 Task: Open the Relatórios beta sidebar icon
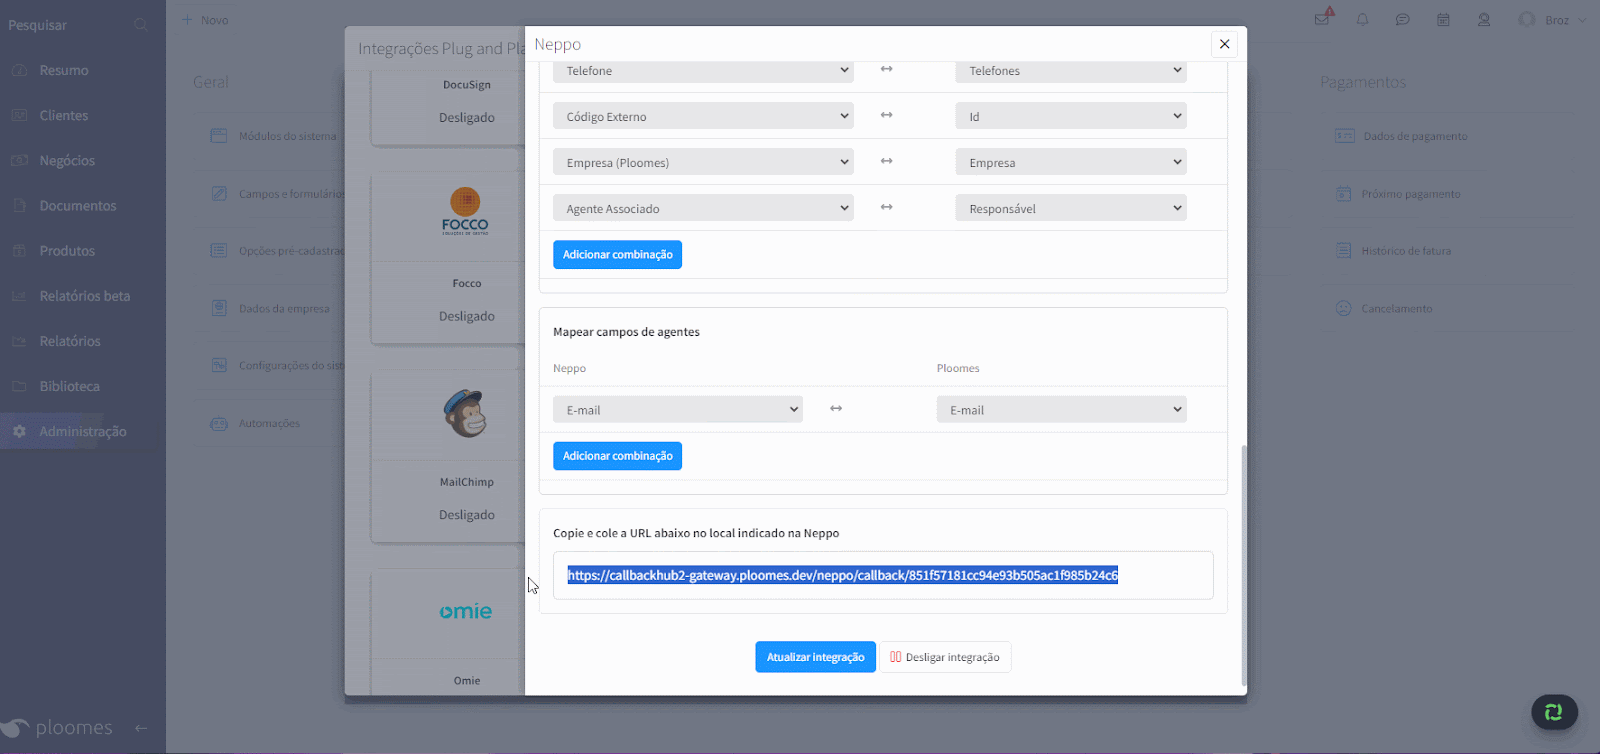click(x=19, y=296)
